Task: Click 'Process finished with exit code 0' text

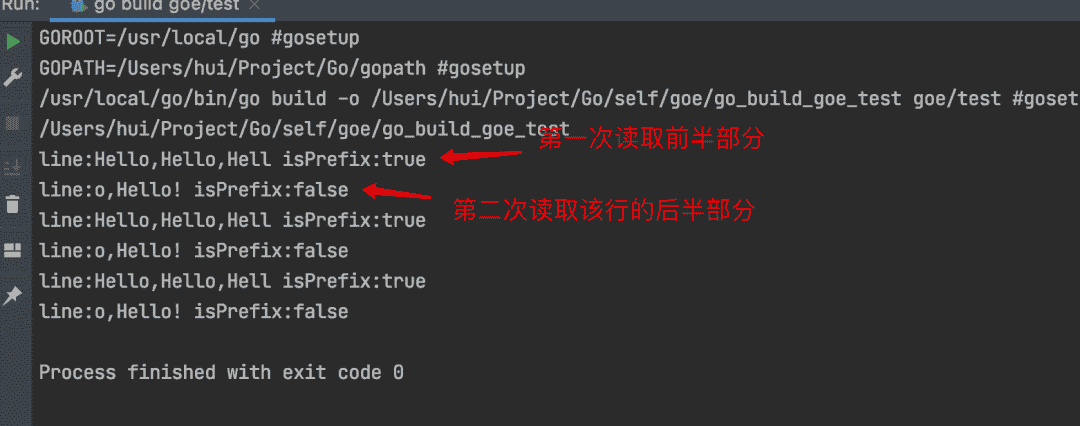Action: click(221, 372)
